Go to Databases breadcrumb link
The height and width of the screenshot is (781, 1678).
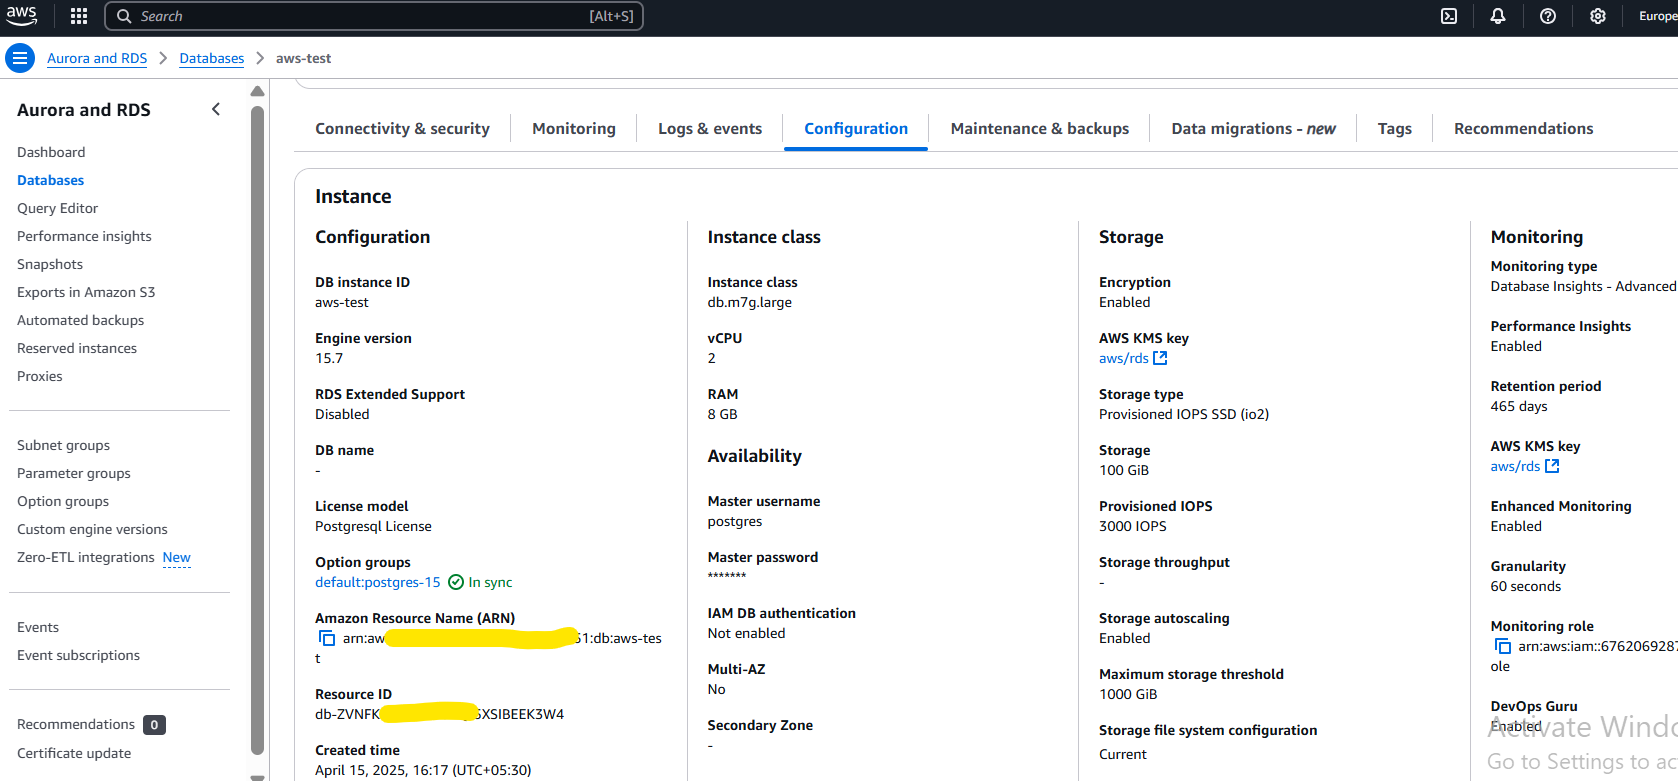coord(212,58)
